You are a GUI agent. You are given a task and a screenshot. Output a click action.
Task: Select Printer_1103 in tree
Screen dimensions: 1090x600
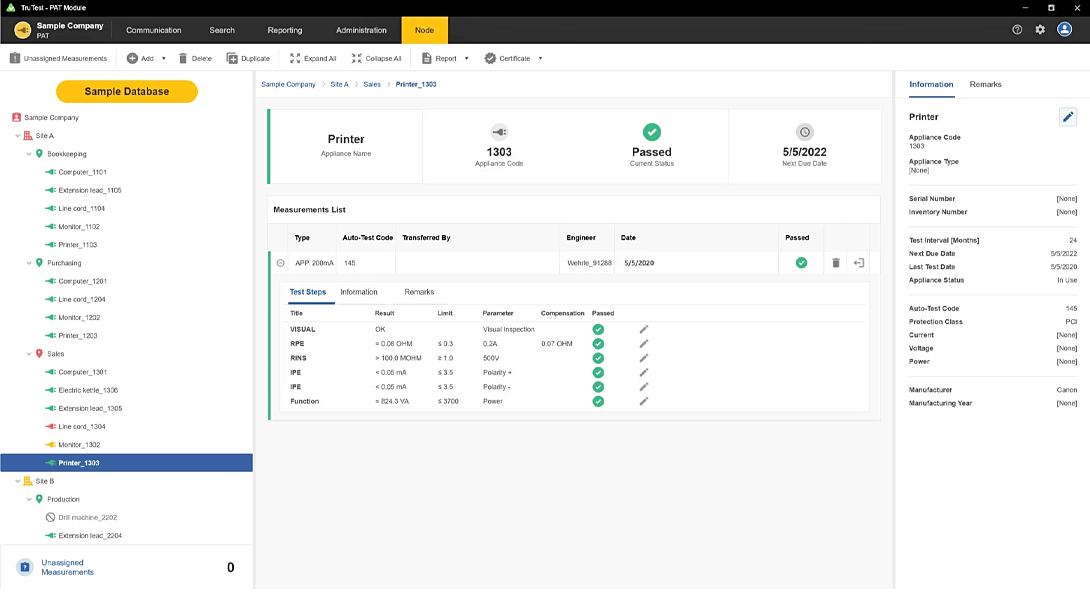77,245
